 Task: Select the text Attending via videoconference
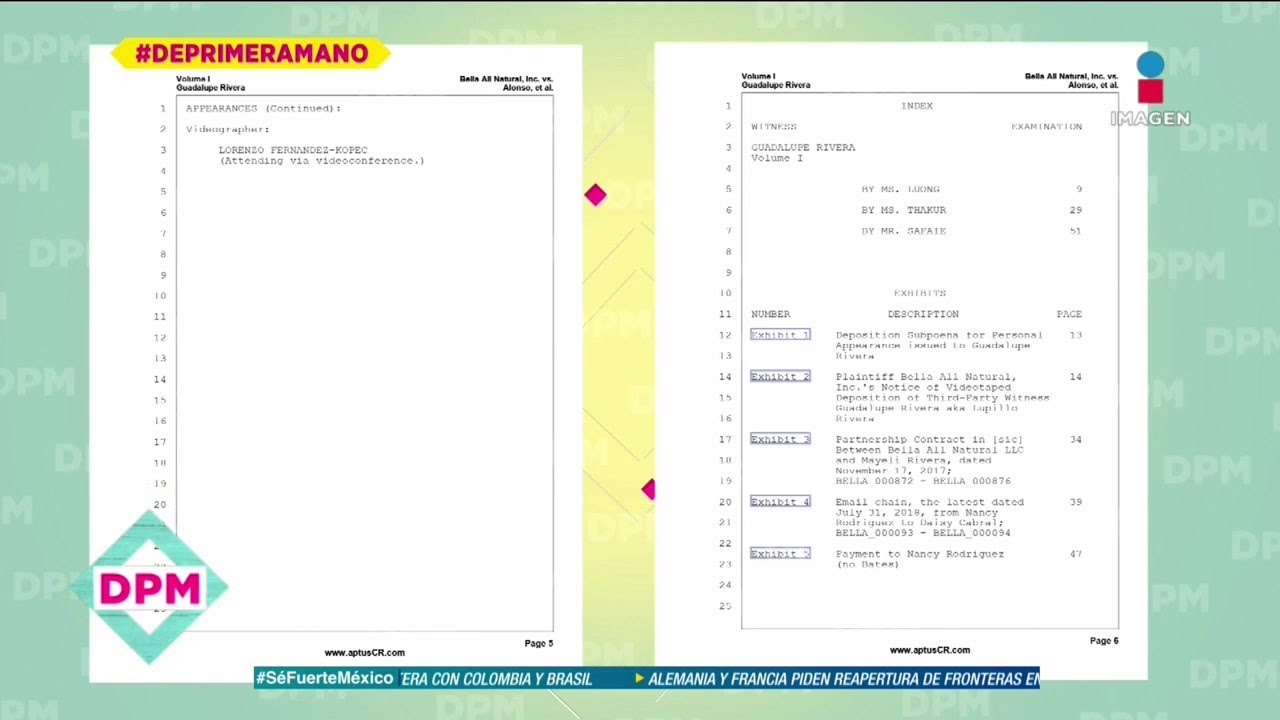click(322, 161)
